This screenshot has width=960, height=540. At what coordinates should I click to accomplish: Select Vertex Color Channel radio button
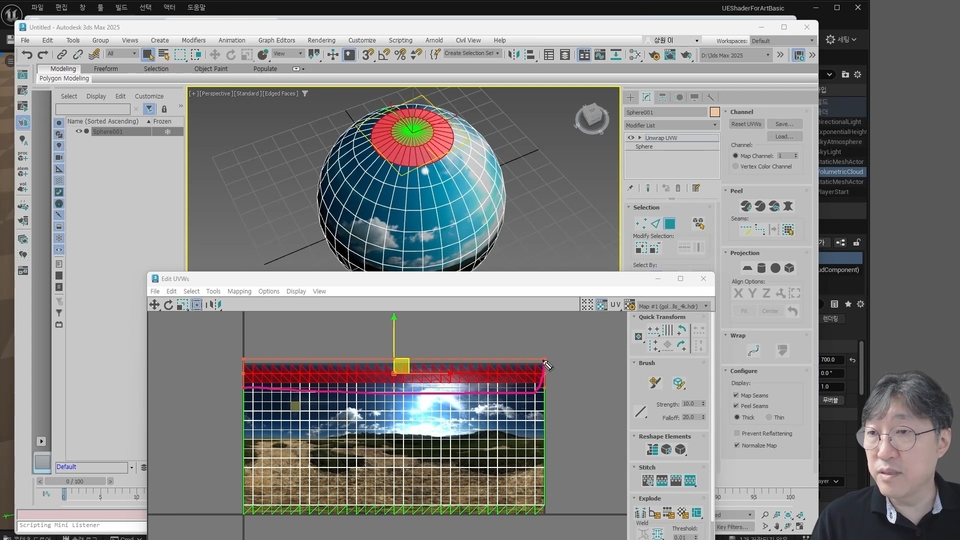point(735,167)
